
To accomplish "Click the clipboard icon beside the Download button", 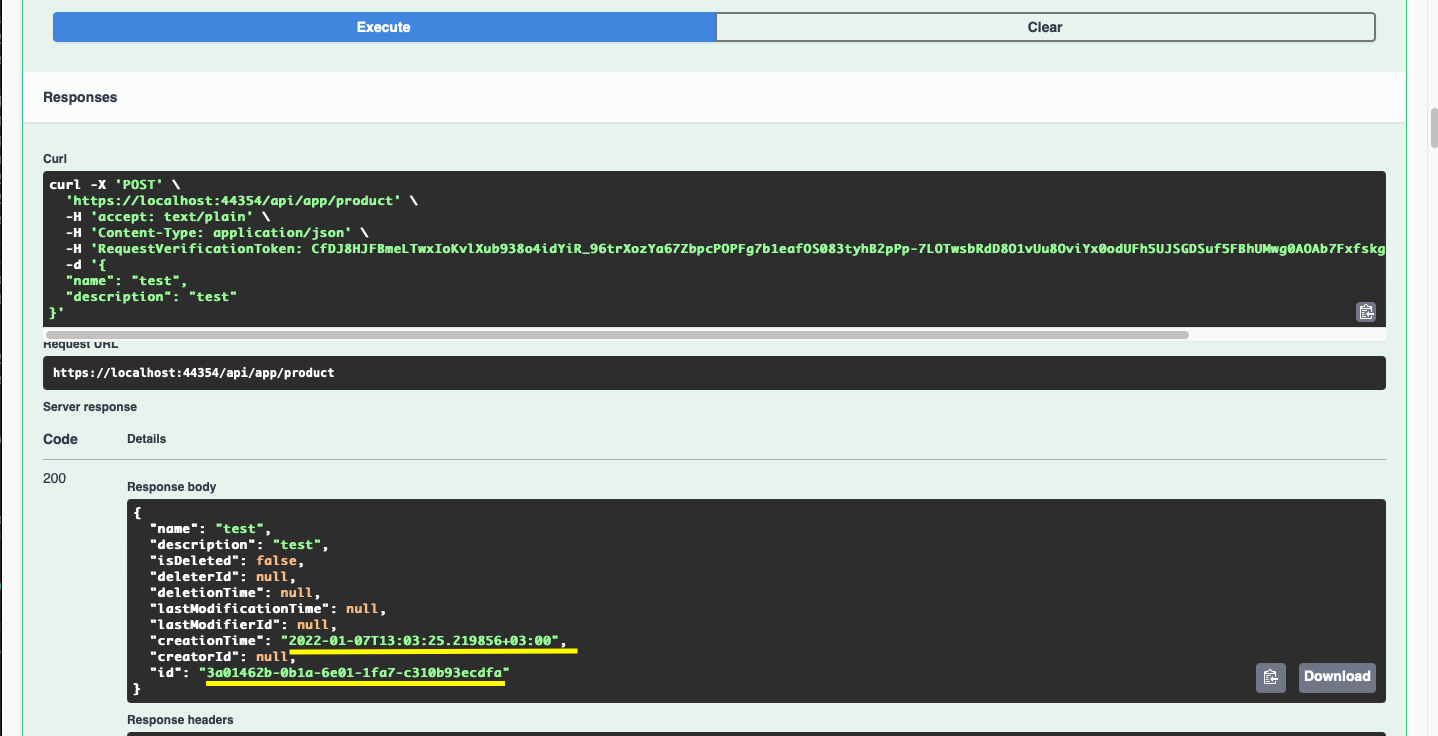I will pos(1270,677).
